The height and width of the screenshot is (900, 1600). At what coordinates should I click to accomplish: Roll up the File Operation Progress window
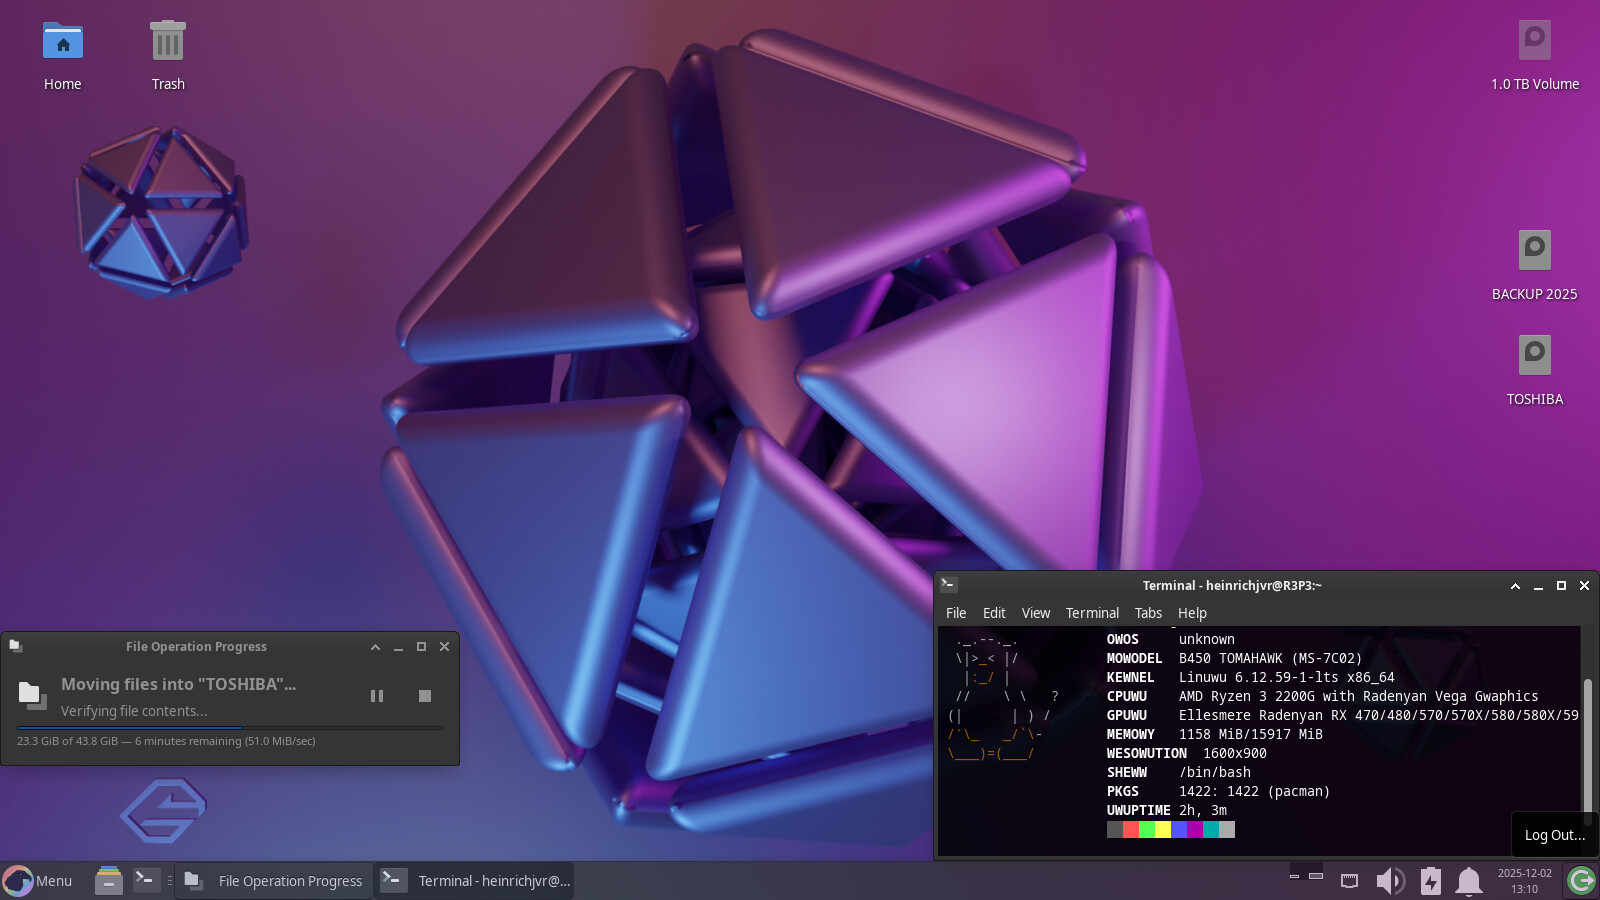(x=375, y=647)
